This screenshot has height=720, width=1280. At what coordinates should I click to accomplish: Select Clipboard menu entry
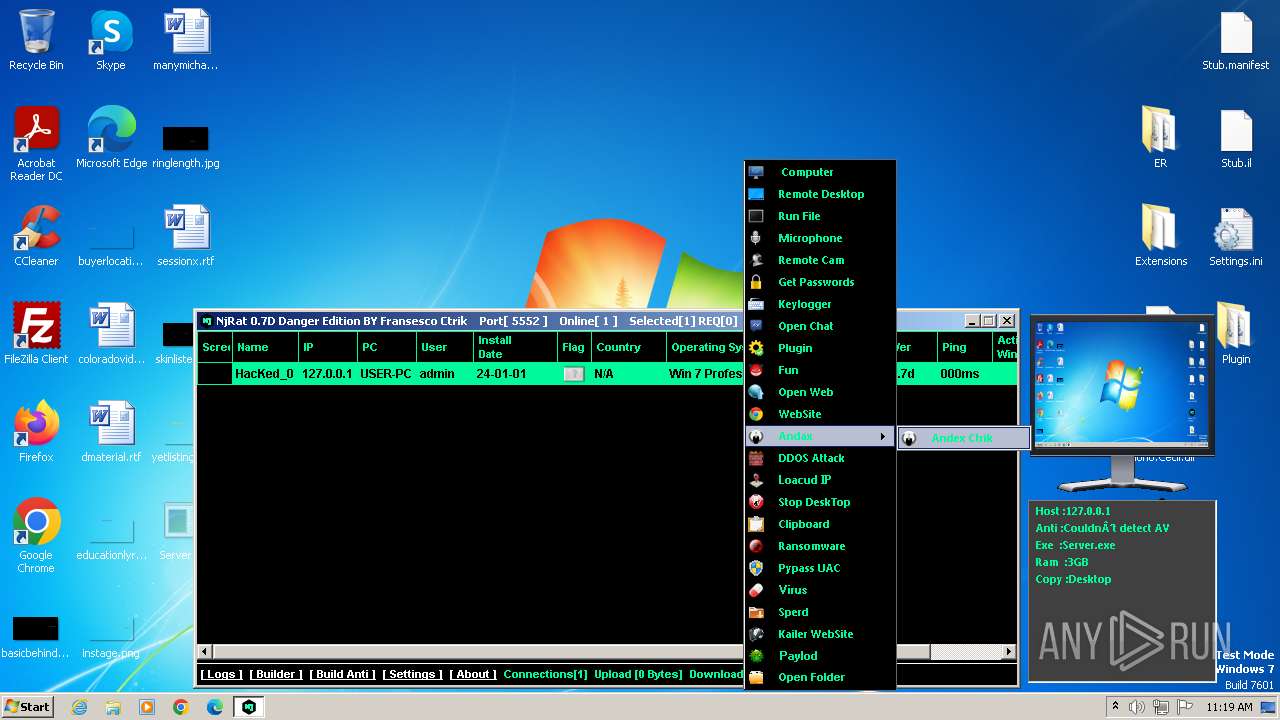820,524
